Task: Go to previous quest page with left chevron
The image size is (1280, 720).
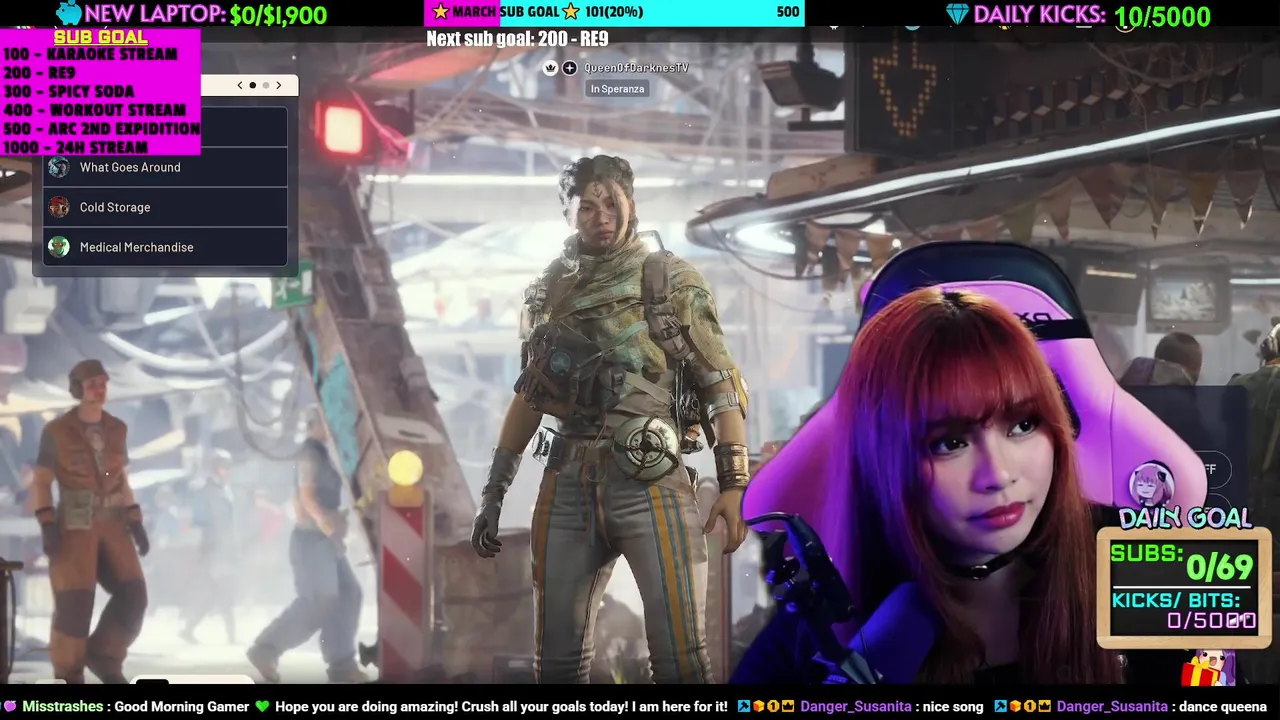Action: pyautogui.click(x=240, y=85)
